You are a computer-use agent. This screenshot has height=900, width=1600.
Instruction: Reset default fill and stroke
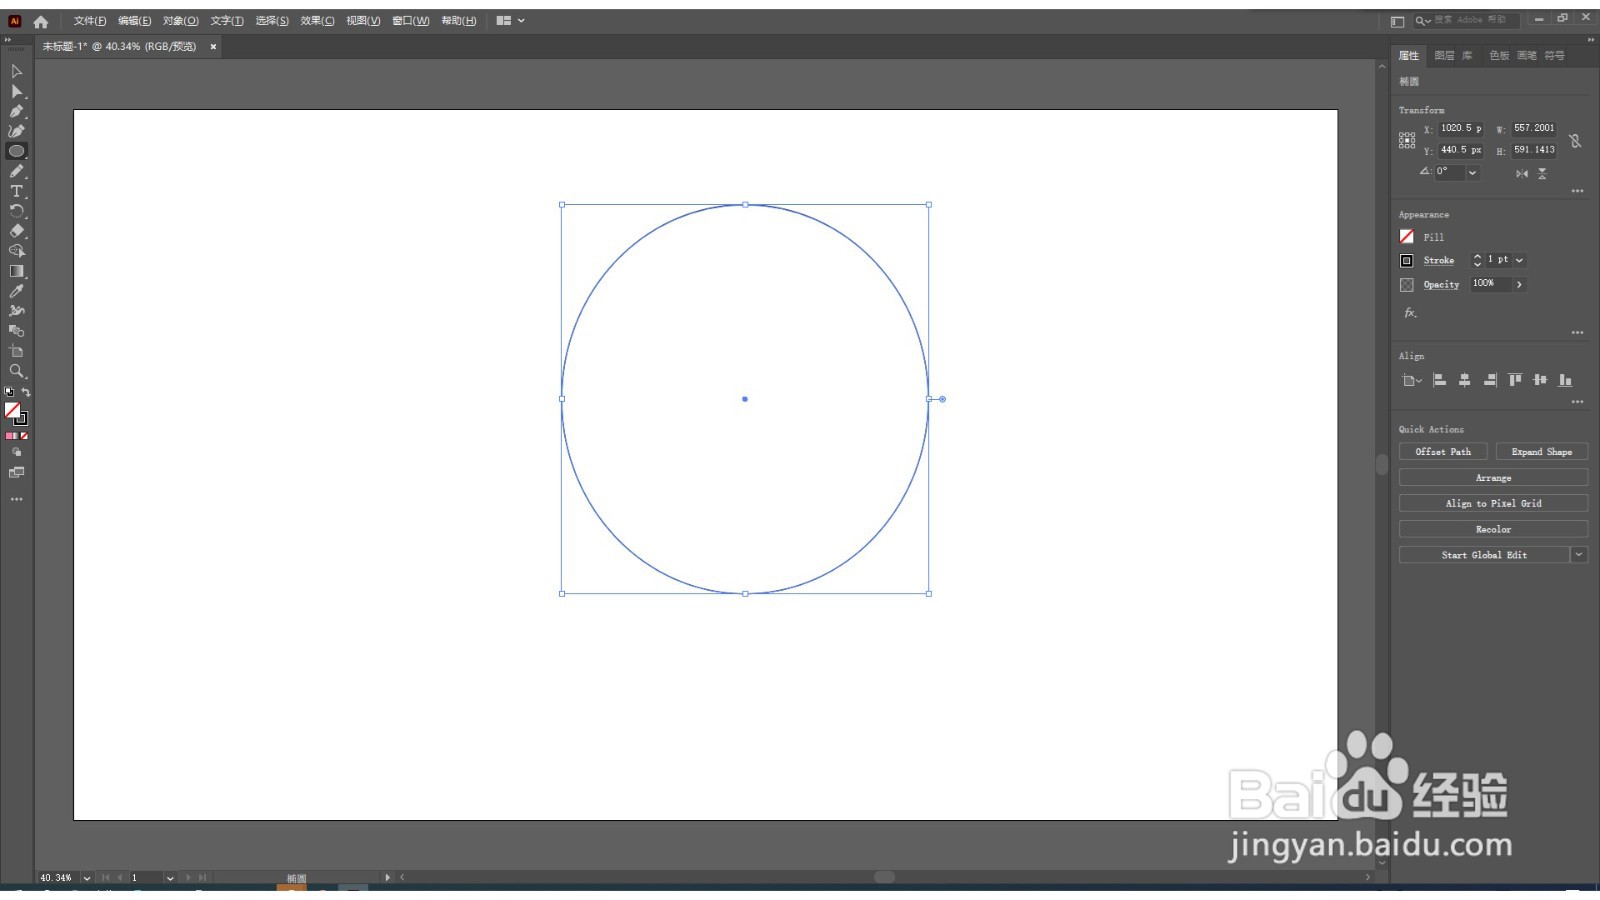9,392
